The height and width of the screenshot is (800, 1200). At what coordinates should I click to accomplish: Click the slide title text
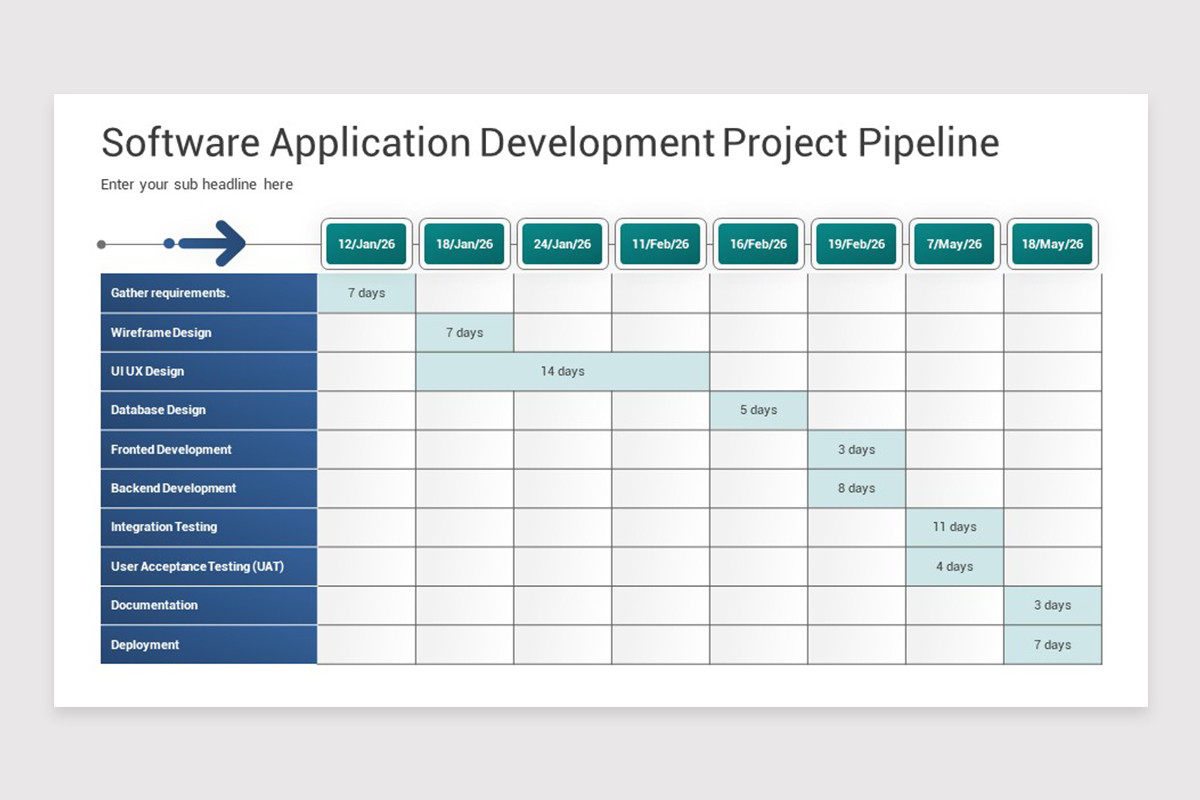point(550,142)
